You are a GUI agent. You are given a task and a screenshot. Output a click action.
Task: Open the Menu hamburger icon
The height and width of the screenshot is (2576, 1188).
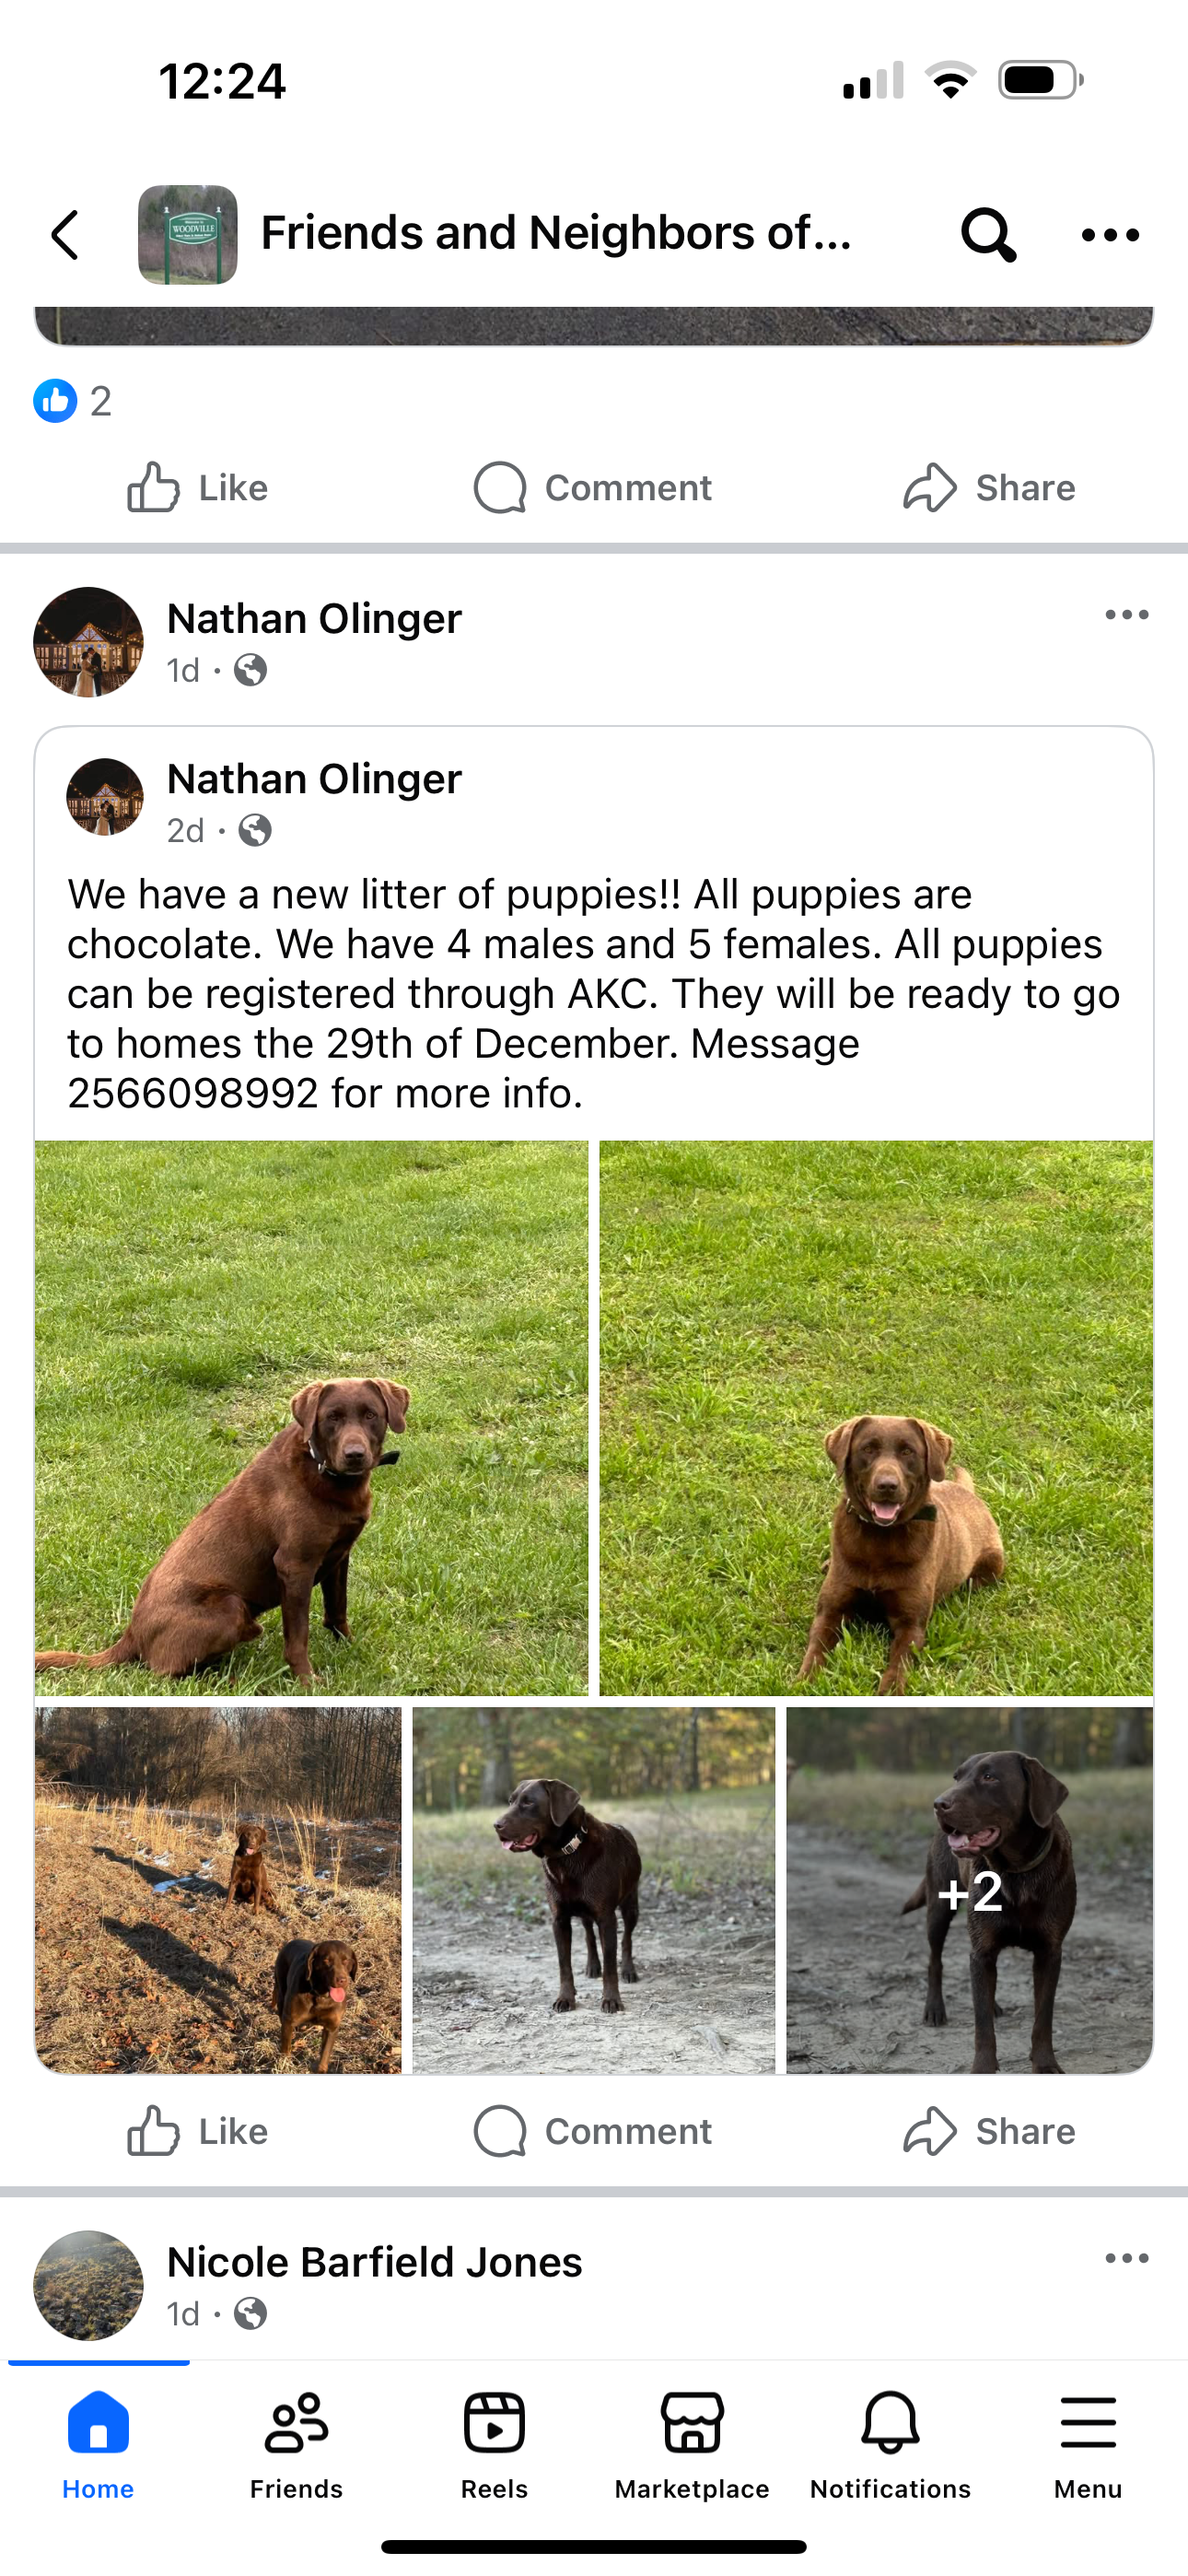[x=1088, y=2422]
